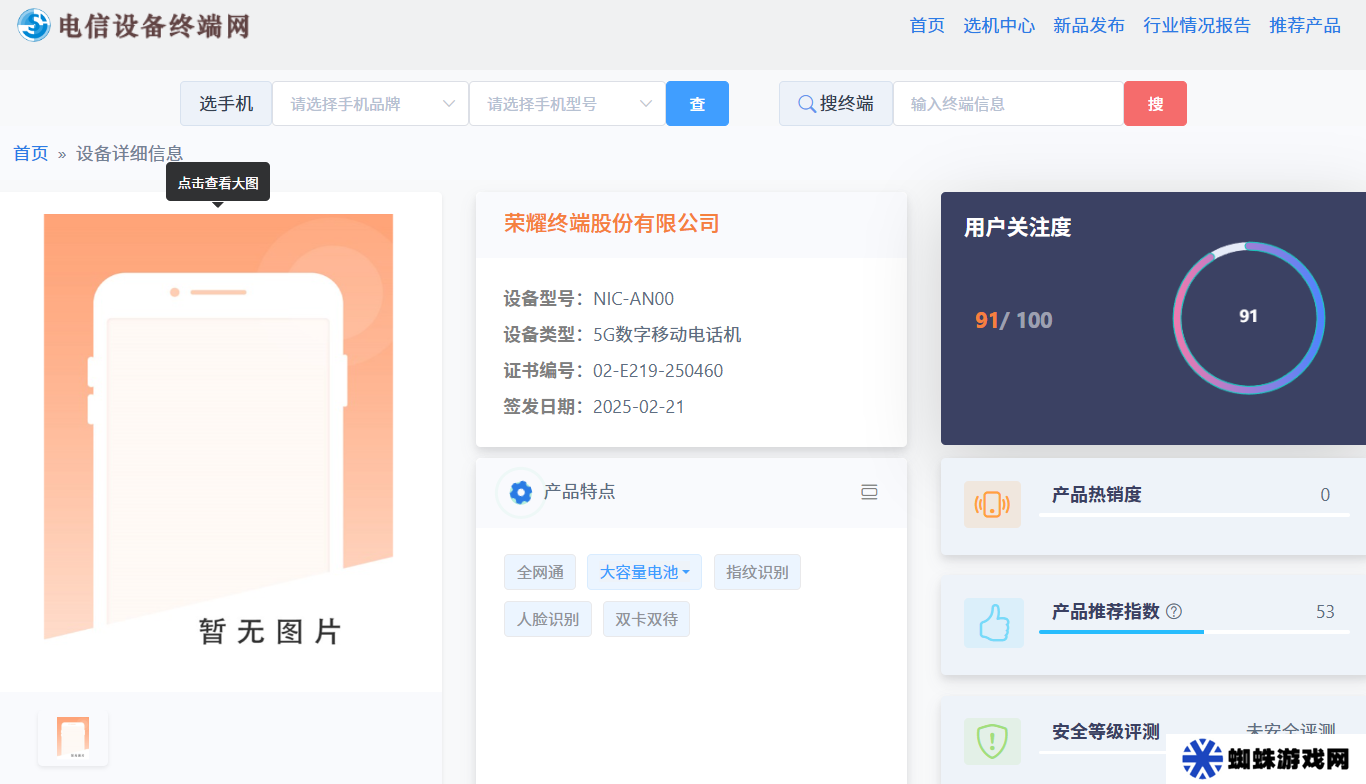
Task: Open the 请选择手机品牌 dropdown
Action: pos(370,103)
